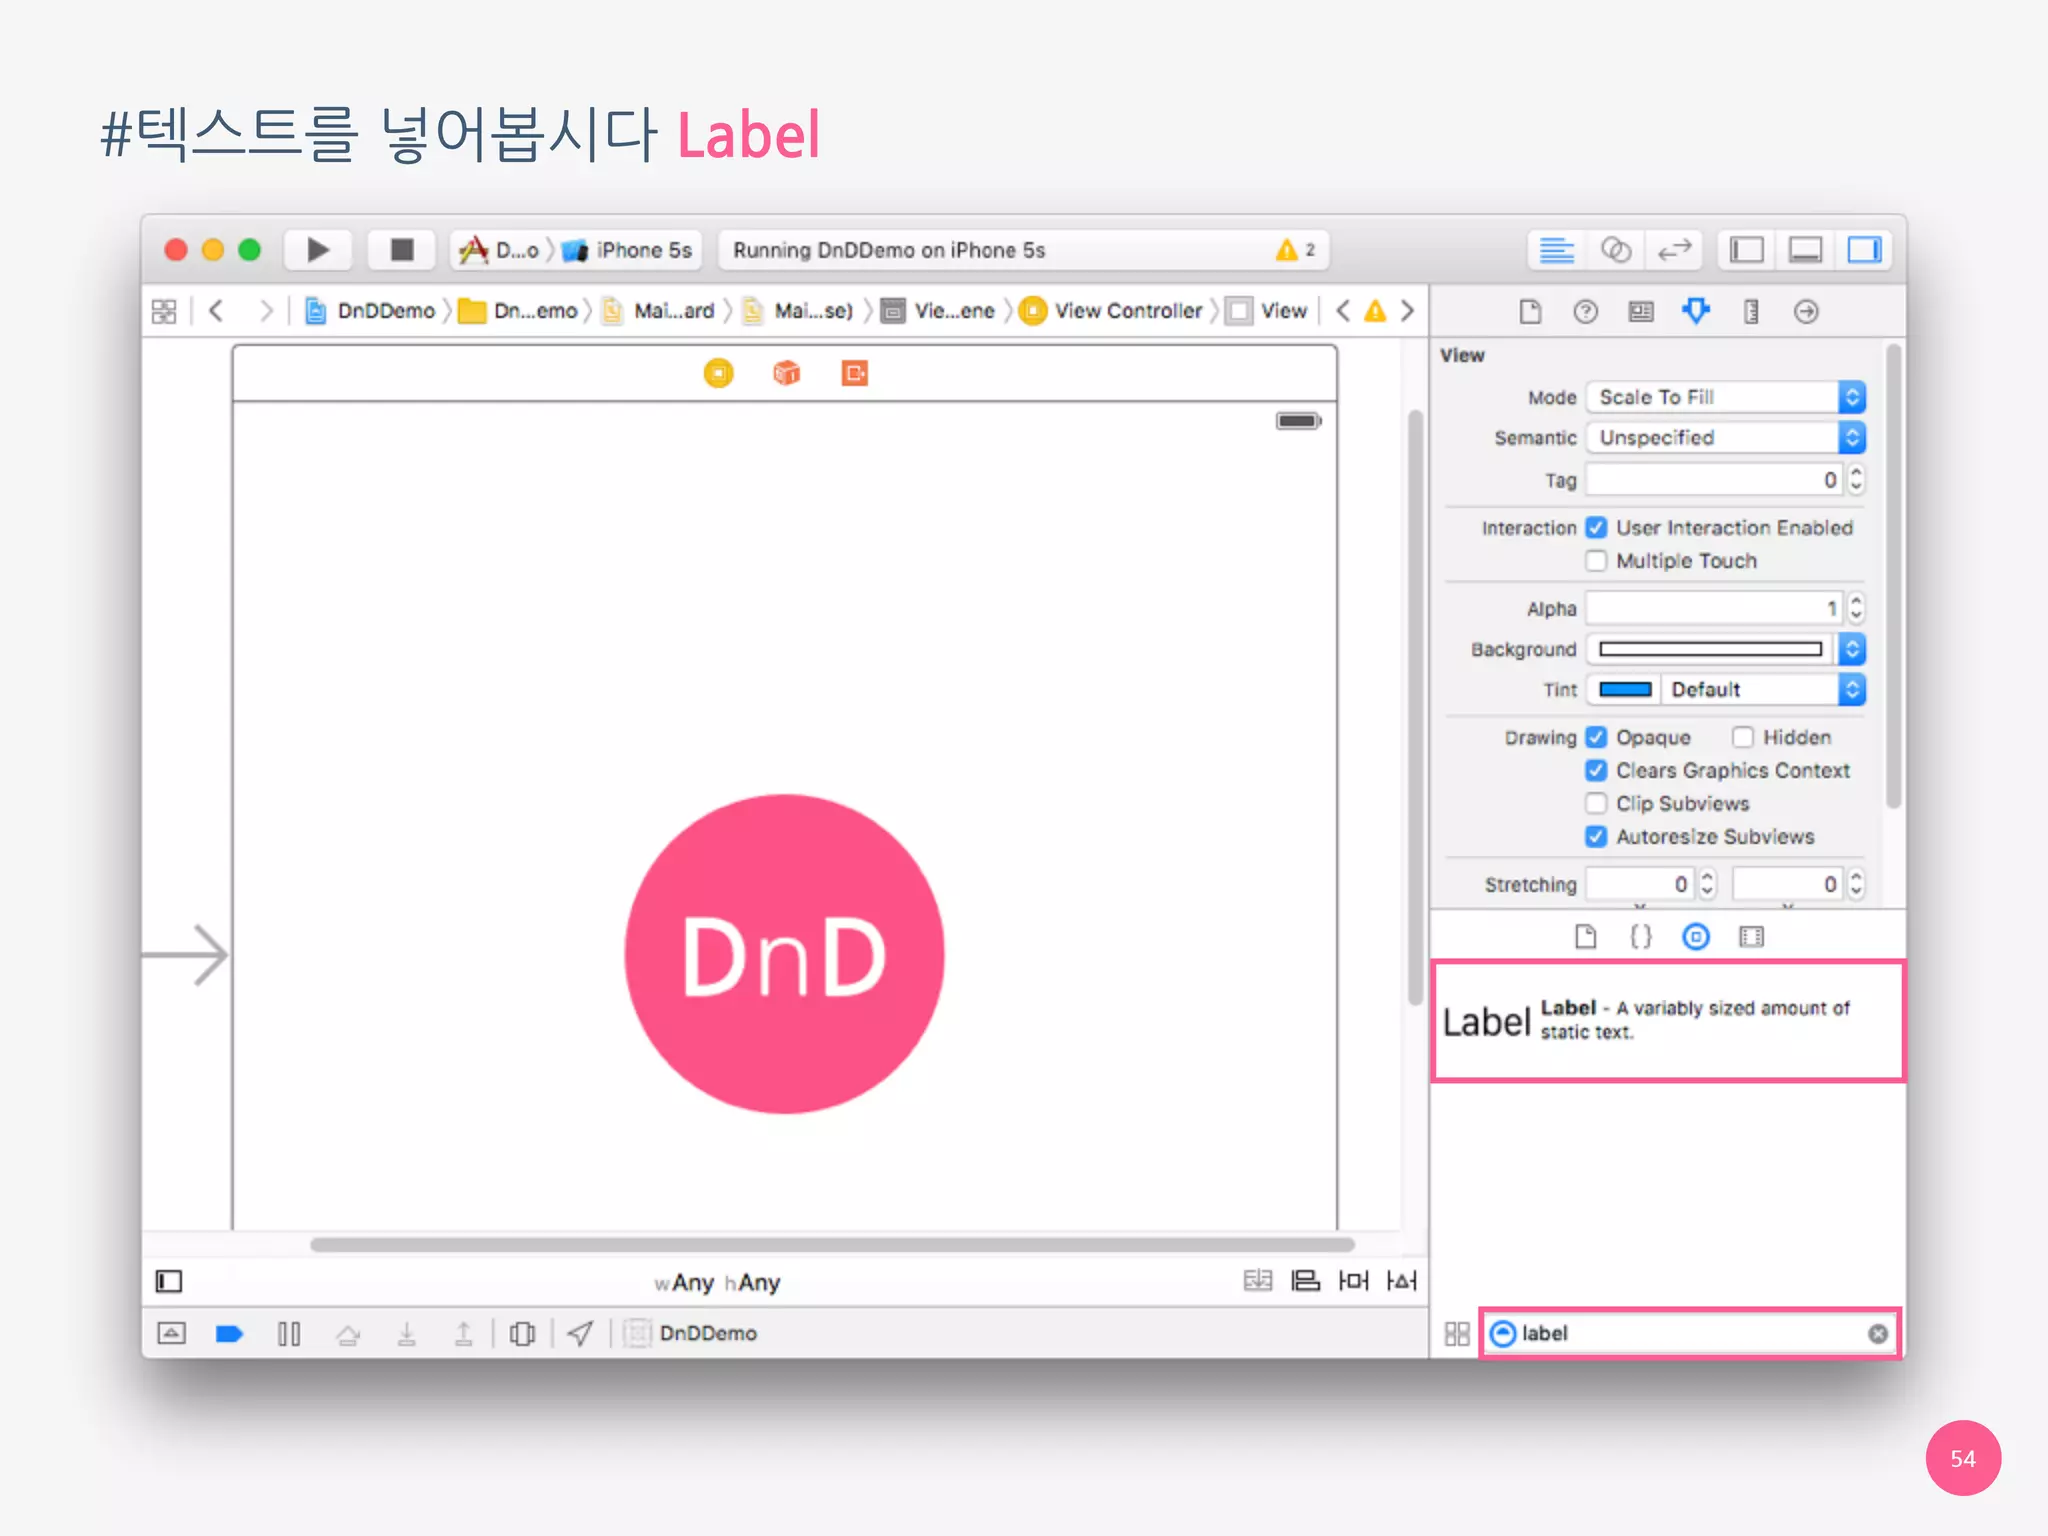Toggle the Opaque checkbox
The width and height of the screenshot is (2048, 1536).
tap(1596, 738)
